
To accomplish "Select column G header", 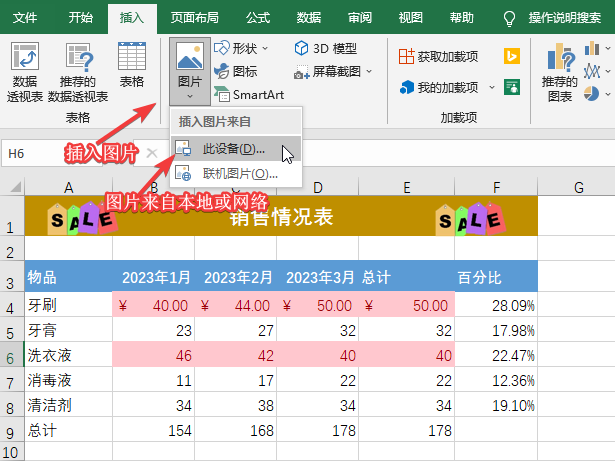I will pyautogui.click(x=578, y=187).
